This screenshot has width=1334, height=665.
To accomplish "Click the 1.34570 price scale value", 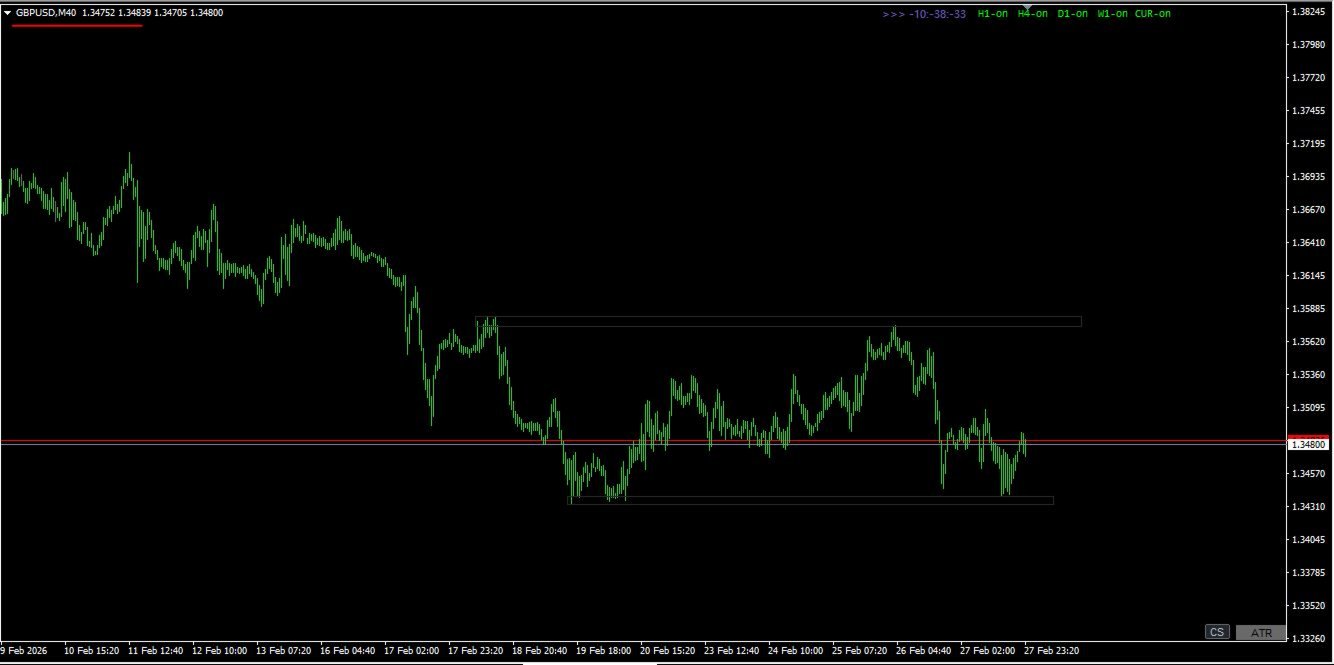I will coord(1308,473).
